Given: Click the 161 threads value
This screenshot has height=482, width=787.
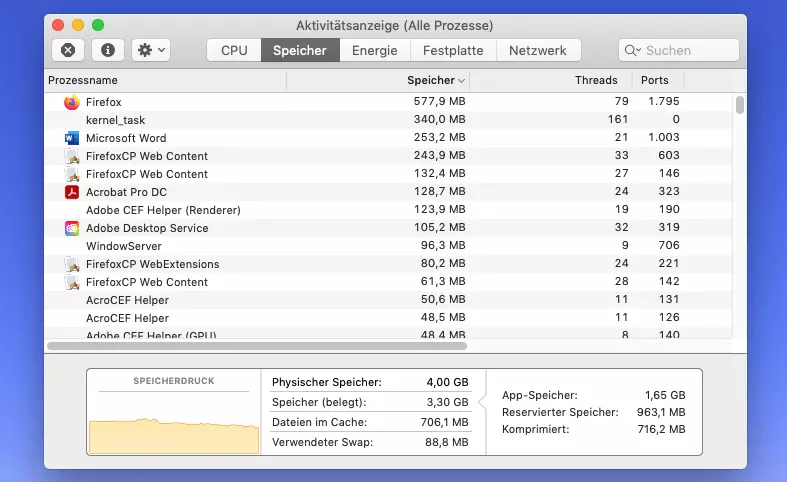Looking at the screenshot, I should coord(618,119).
